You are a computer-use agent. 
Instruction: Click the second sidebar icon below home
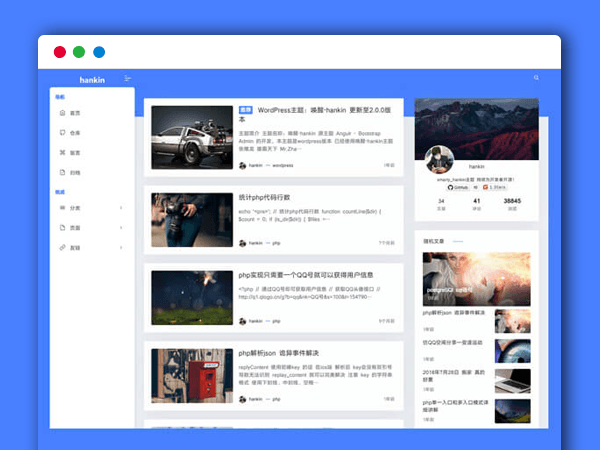tap(62, 133)
